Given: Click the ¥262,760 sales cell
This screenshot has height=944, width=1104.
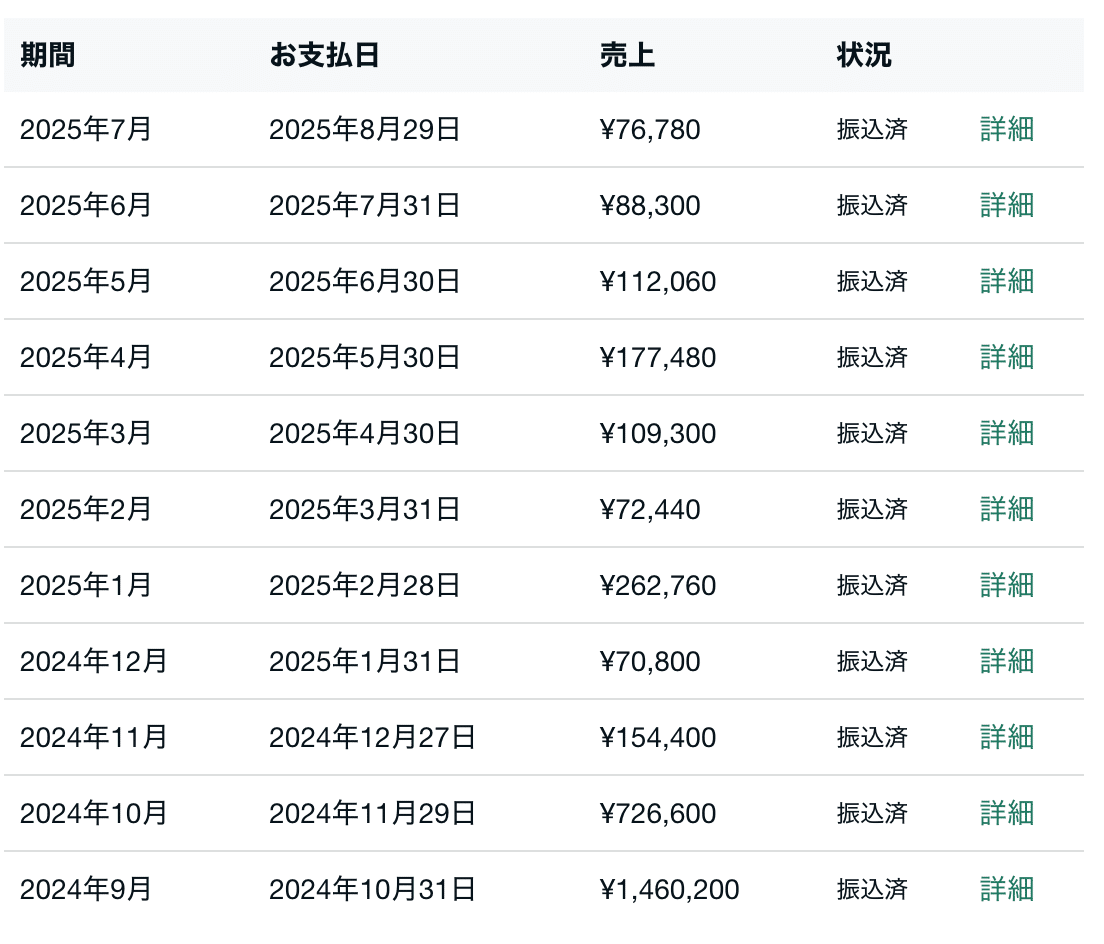Looking at the screenshot, I should tap(658, 586).
